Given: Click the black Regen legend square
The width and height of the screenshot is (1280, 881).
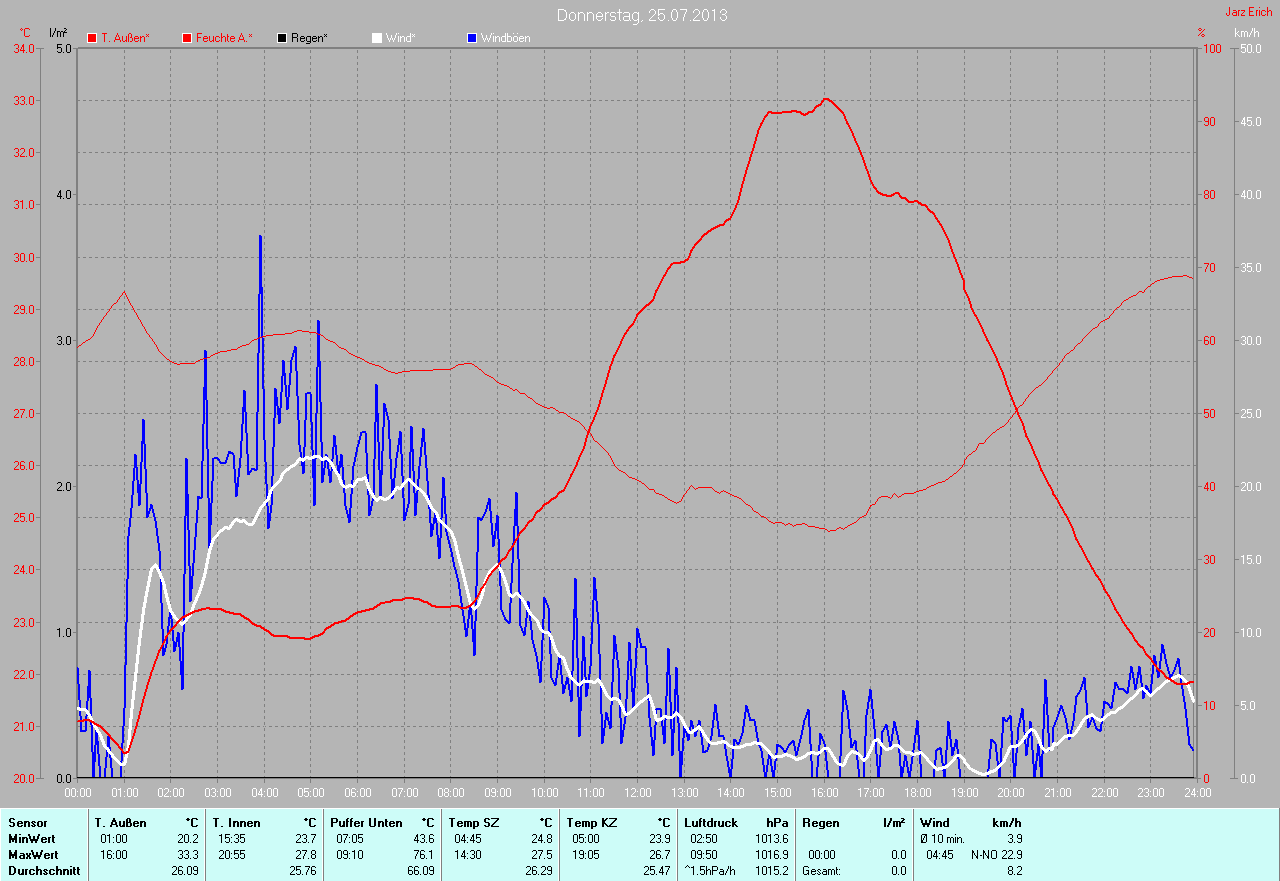Looking at the screenshot, I should 282,38.
